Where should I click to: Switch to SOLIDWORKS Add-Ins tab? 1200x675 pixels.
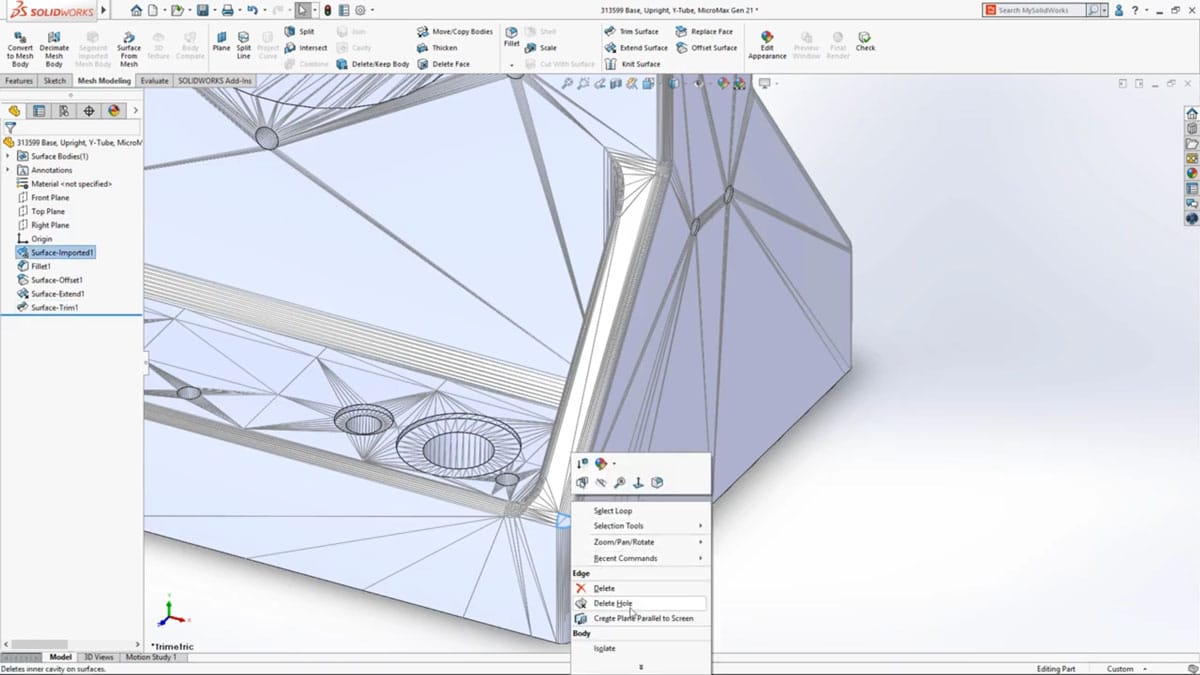tap(215, 81)
